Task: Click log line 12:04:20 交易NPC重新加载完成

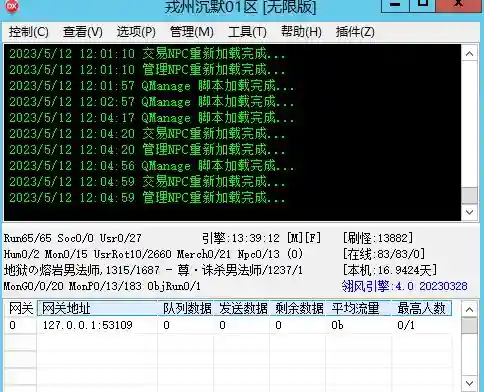Action: point(147,134)
